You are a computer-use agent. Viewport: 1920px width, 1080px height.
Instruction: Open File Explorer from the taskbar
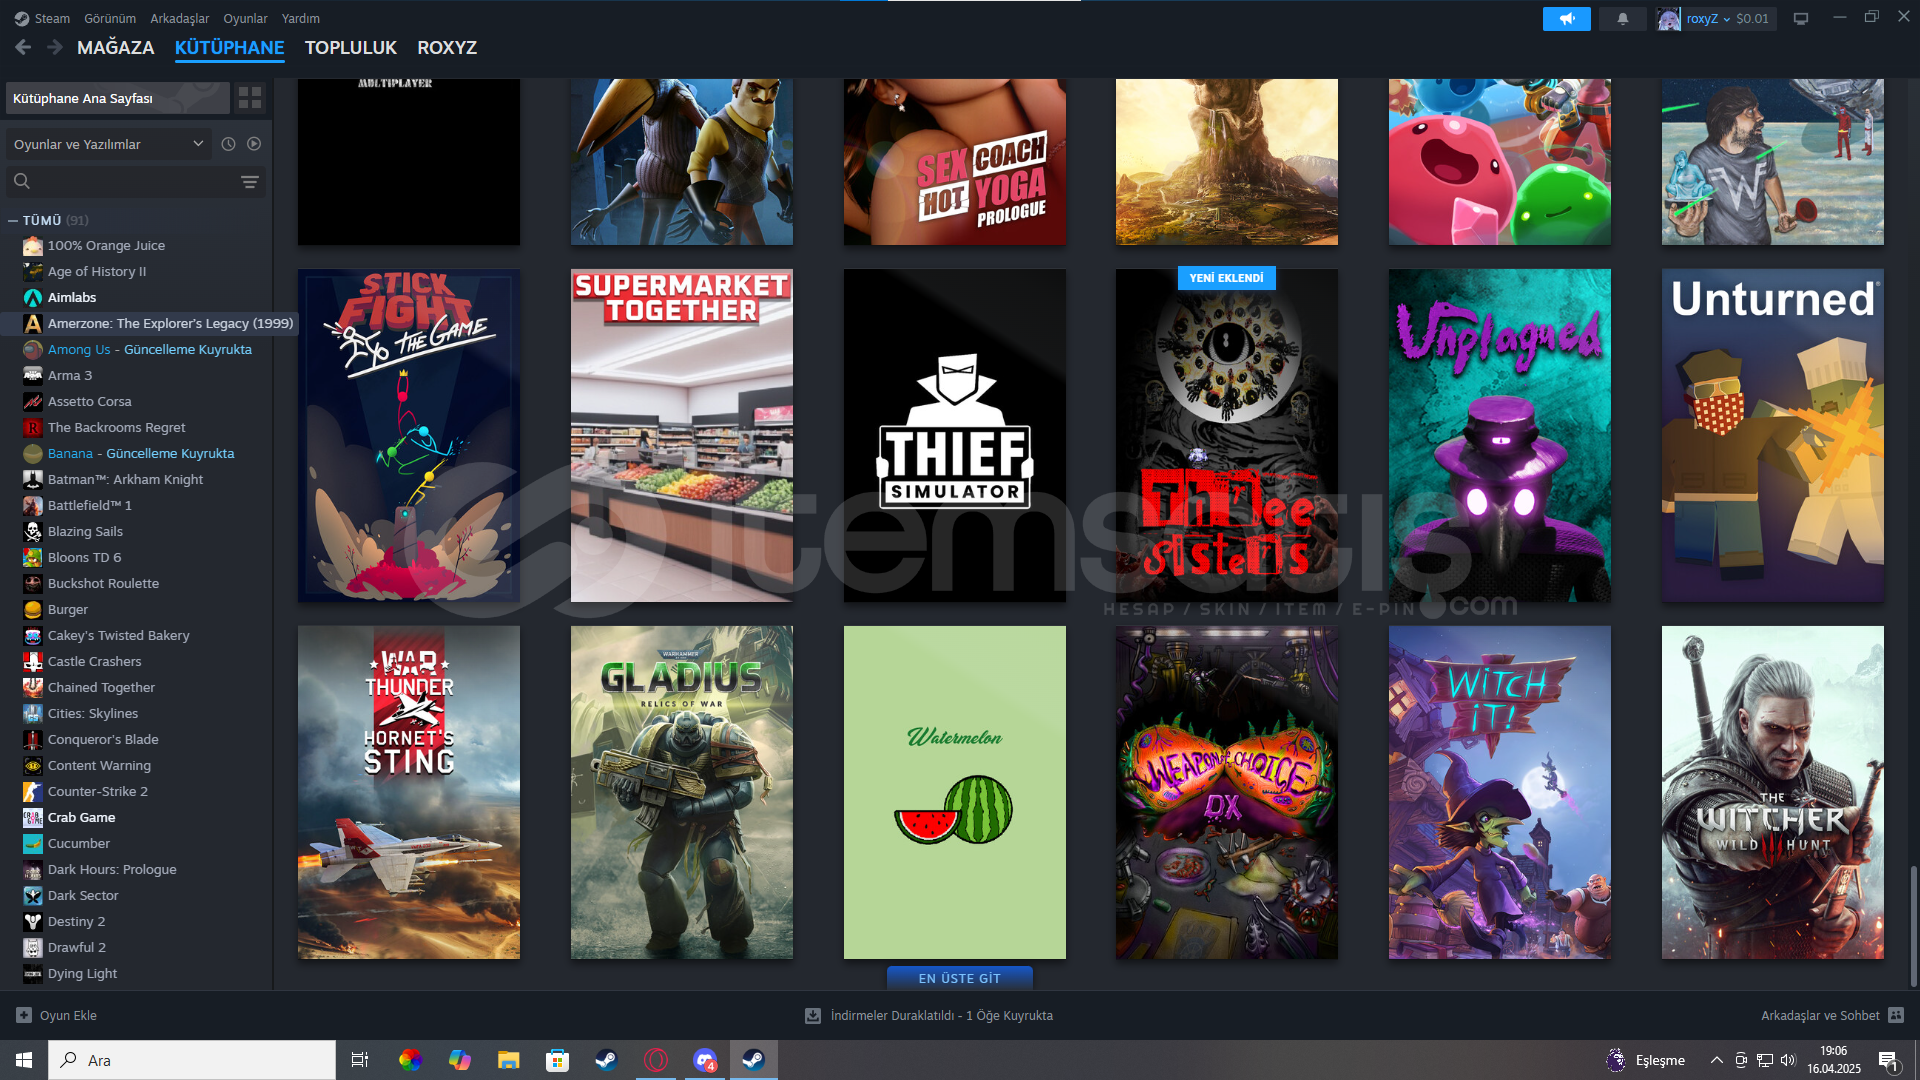point(508,1060)
